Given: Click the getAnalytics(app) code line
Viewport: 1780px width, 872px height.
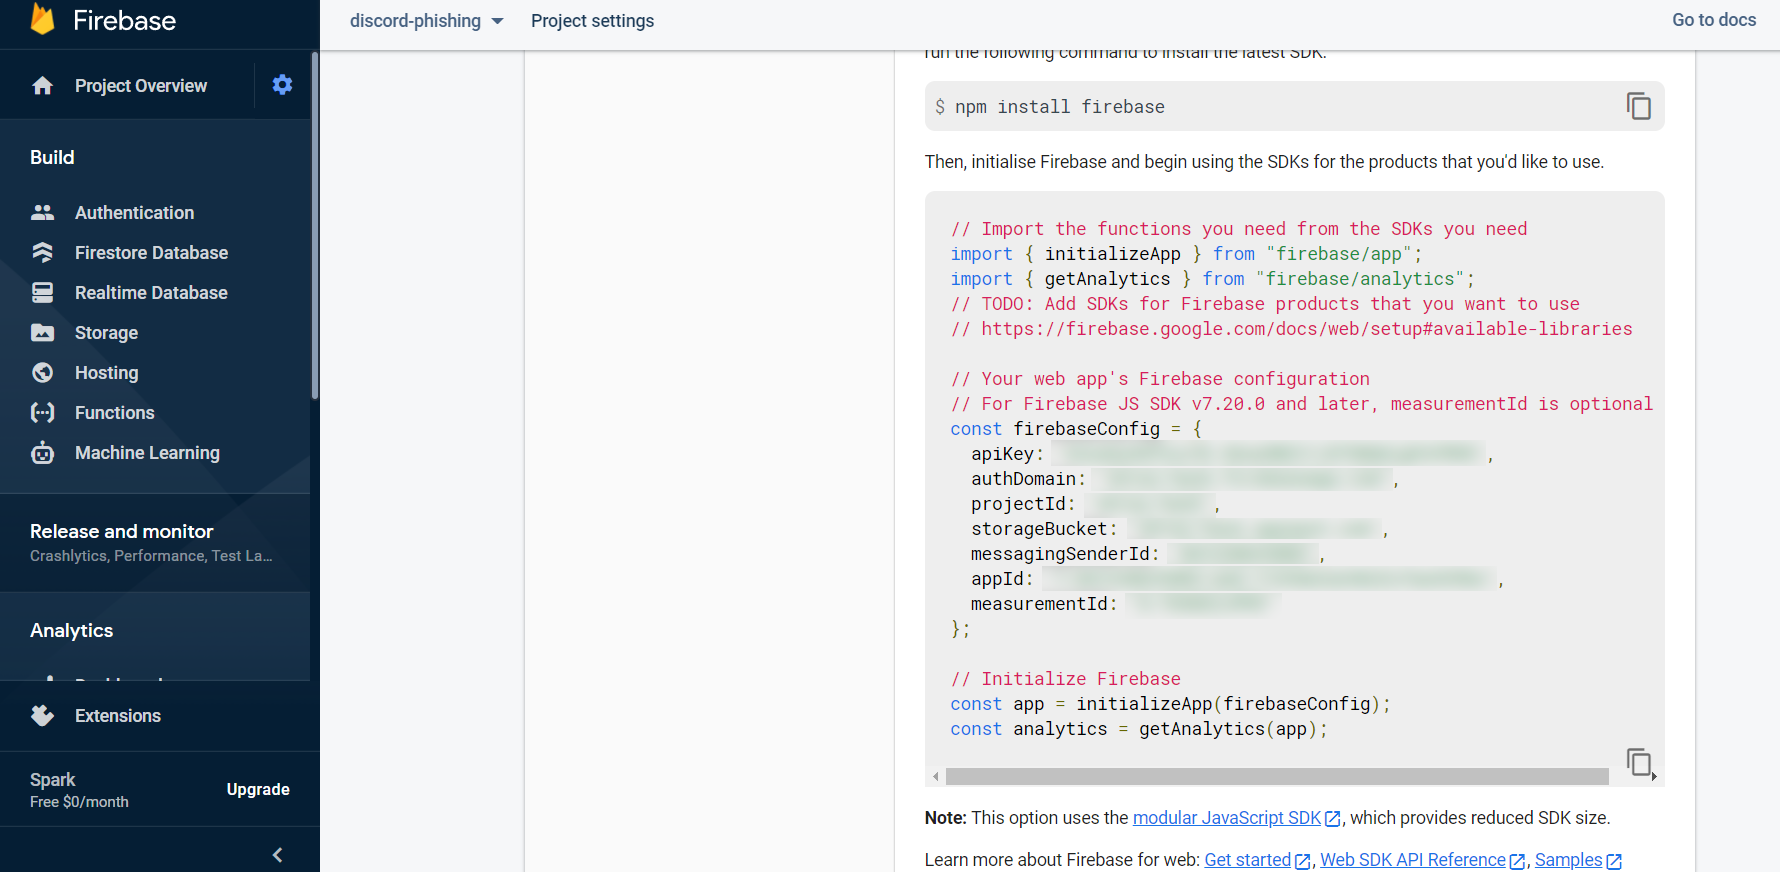Looking at the screenshot, I should click(1139, 729).
